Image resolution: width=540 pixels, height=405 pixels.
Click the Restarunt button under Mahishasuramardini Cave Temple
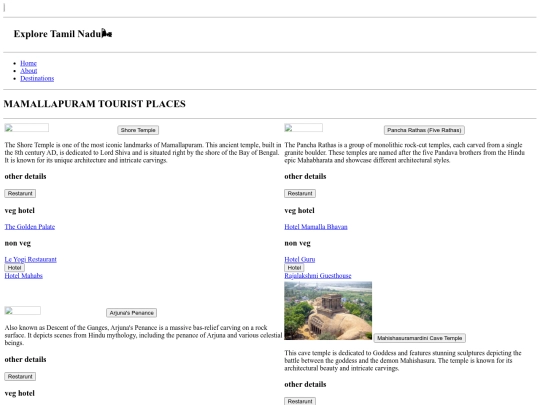(x=300, y=401)
